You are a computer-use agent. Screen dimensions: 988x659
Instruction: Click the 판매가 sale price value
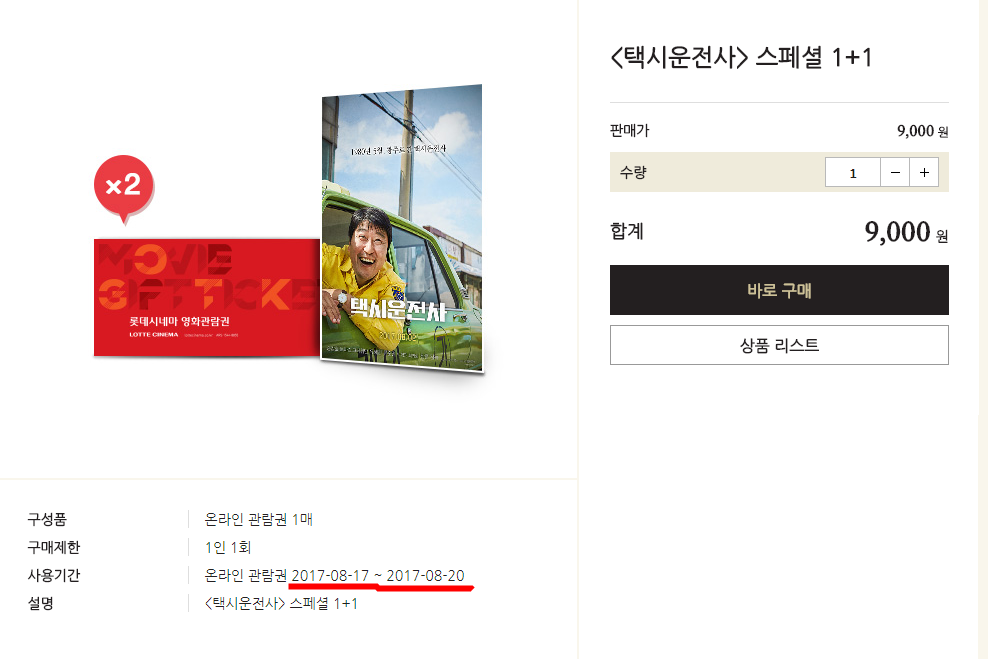922,131
